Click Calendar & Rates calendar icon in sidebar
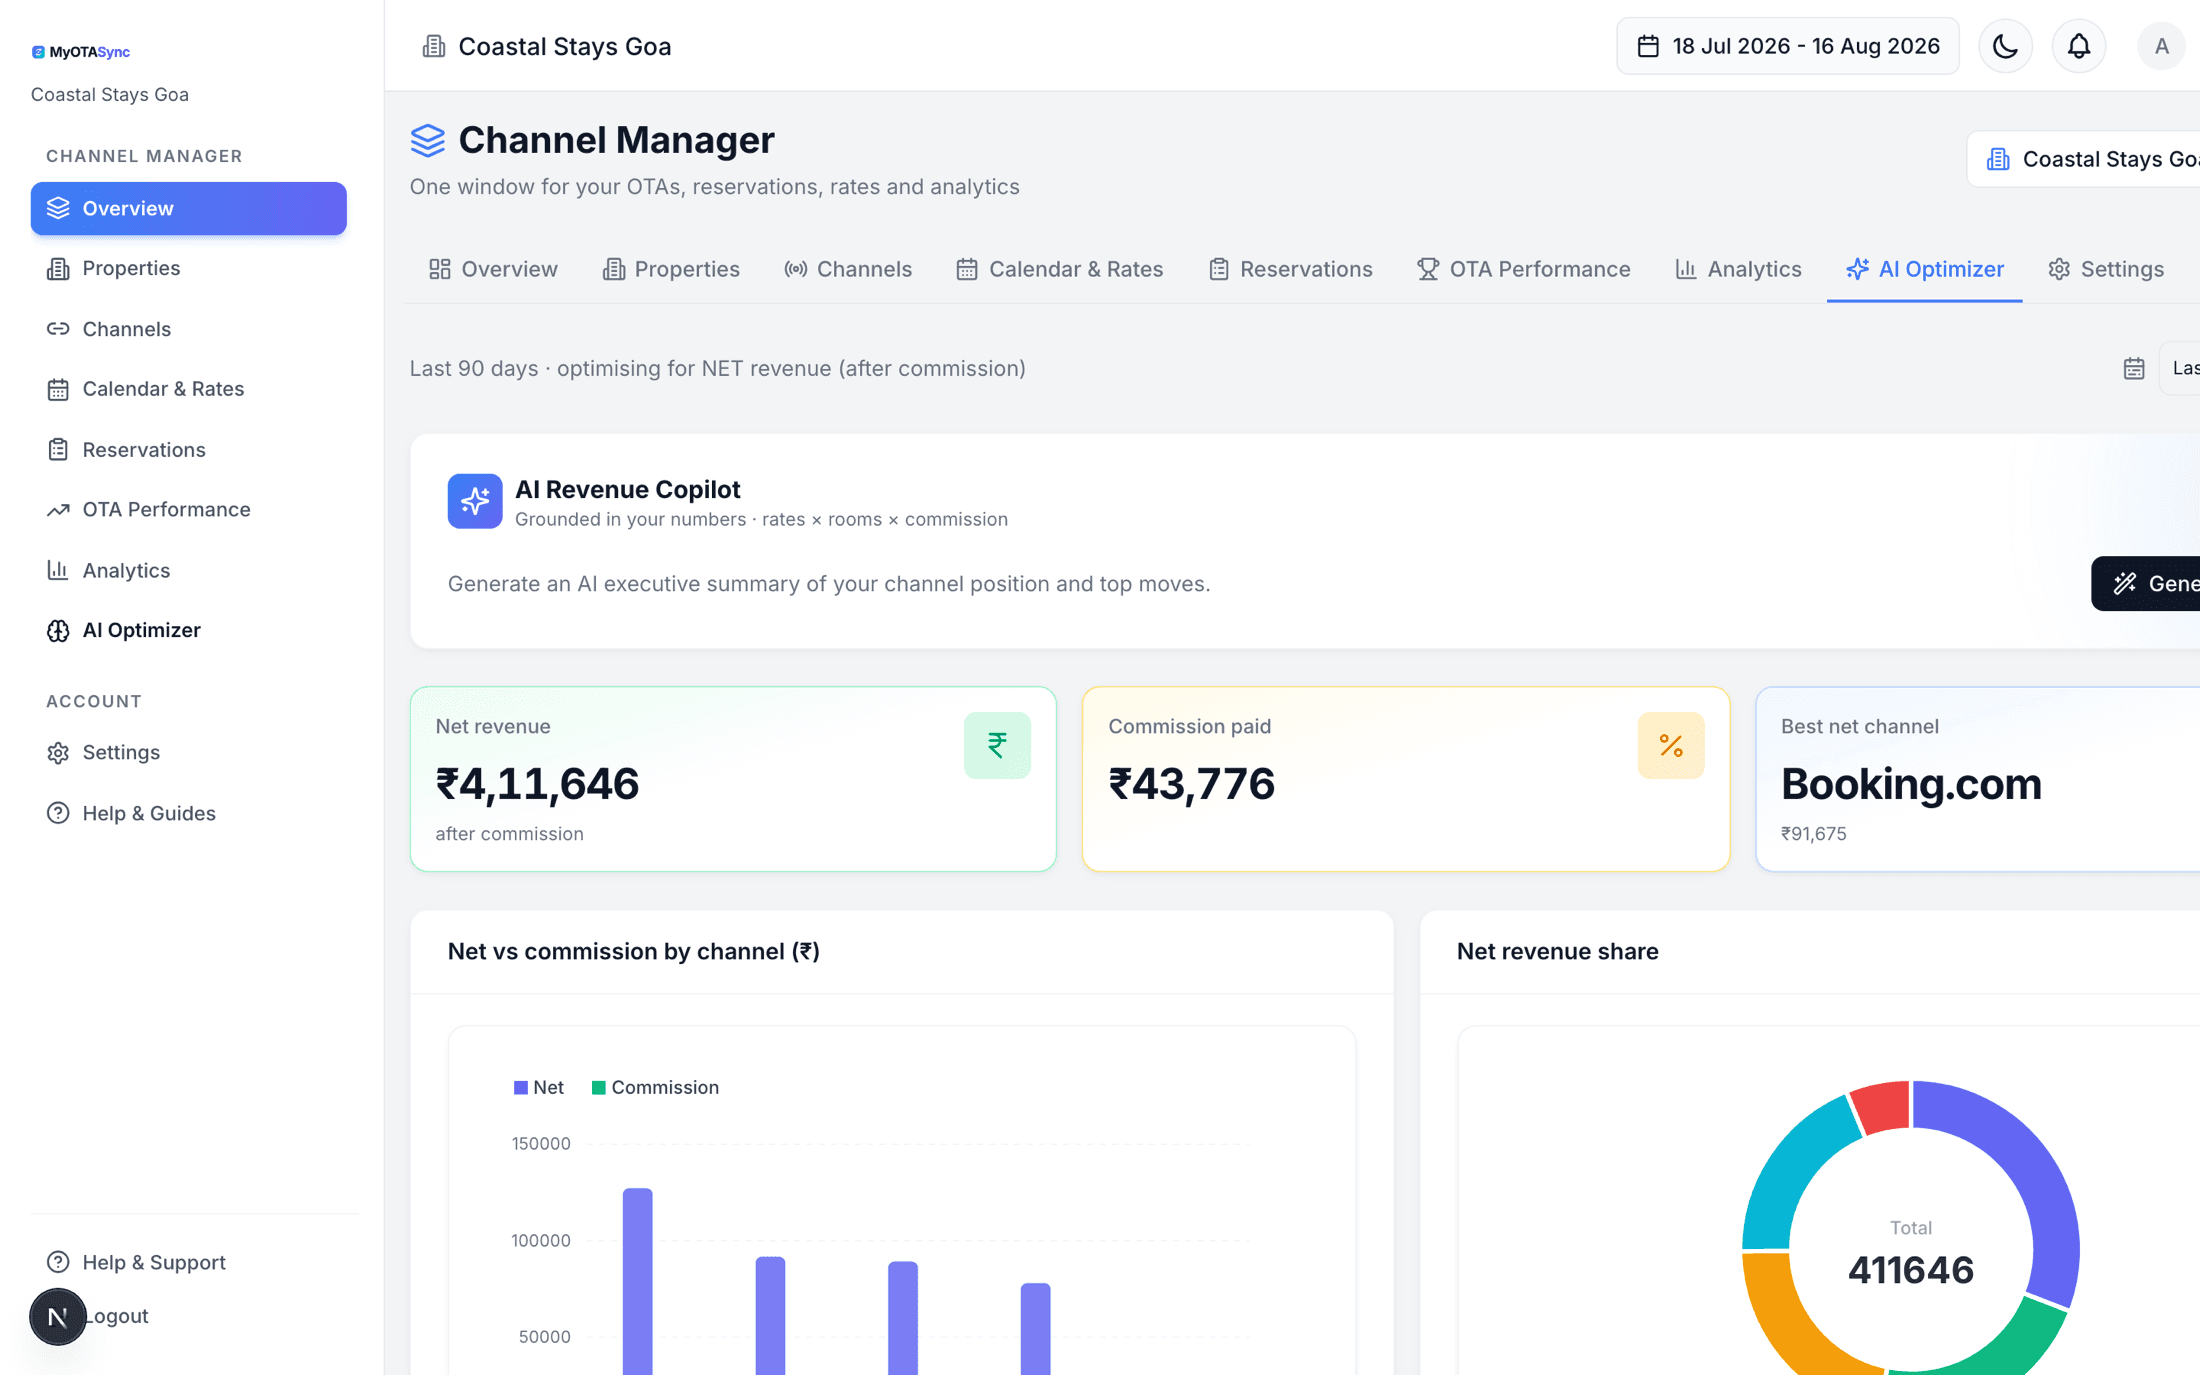2200x1375 pixels. 58,389
